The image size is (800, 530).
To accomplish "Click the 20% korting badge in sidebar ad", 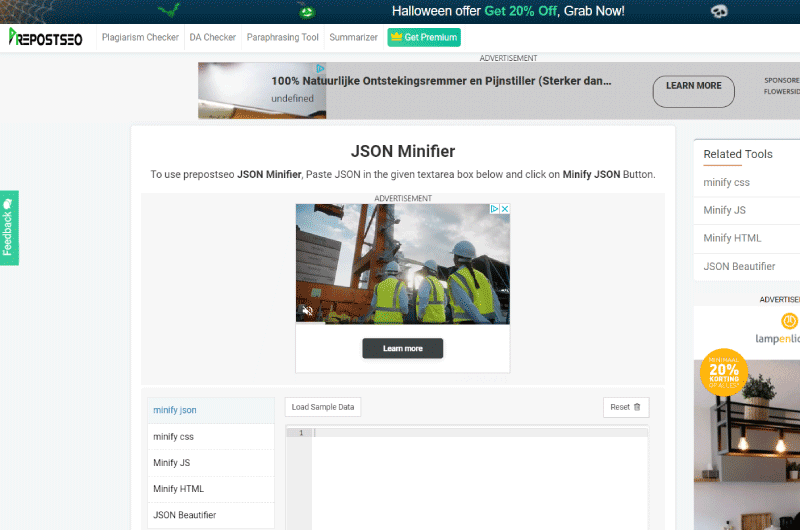I will (x=723, y=372).
